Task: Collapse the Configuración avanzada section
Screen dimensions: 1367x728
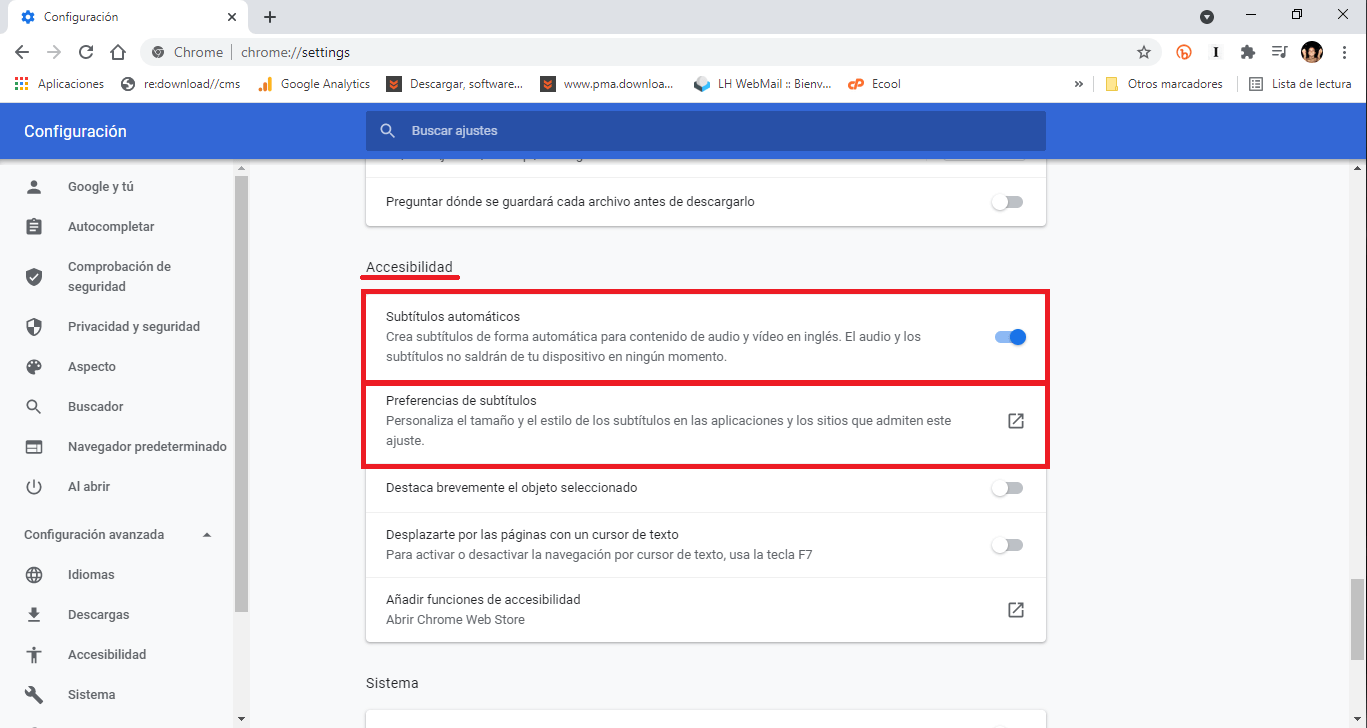Action: pos(207,535)
